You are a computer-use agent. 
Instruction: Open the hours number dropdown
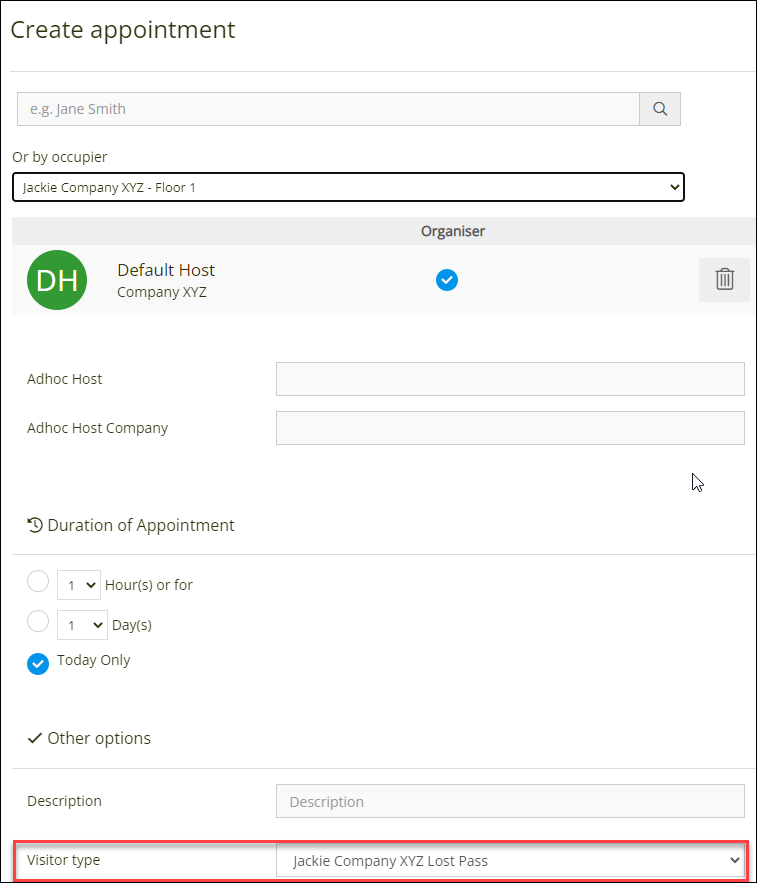tap(79, 585)
